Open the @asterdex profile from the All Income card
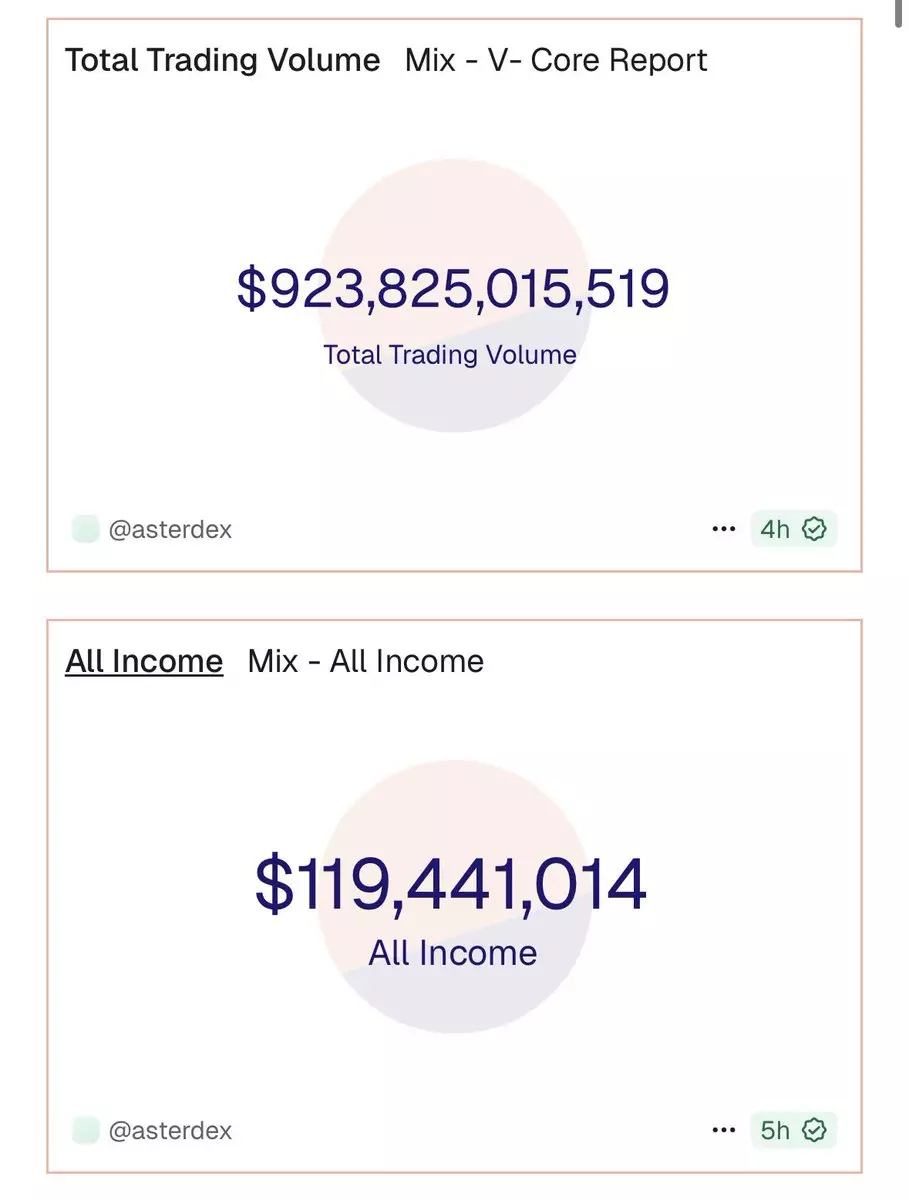Screen dimensions: 909x1200 (x=170, y=1131)
